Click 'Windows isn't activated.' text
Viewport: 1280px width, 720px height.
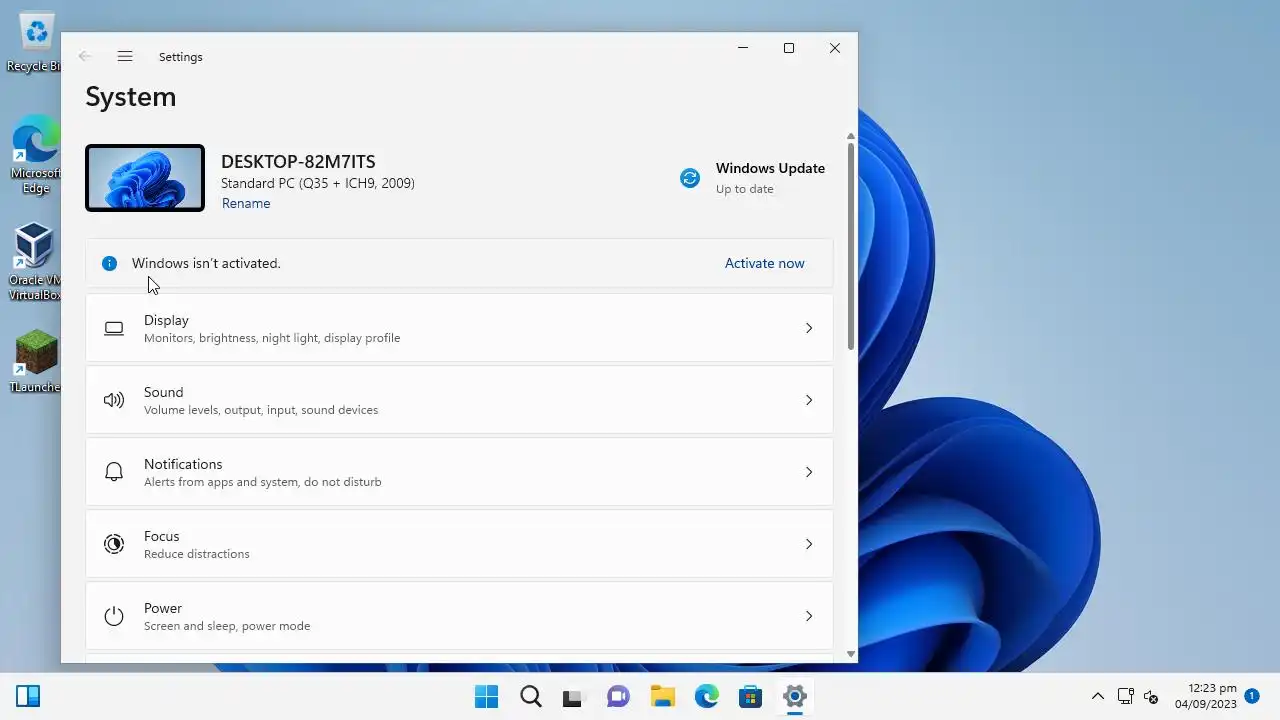point(206,263)
